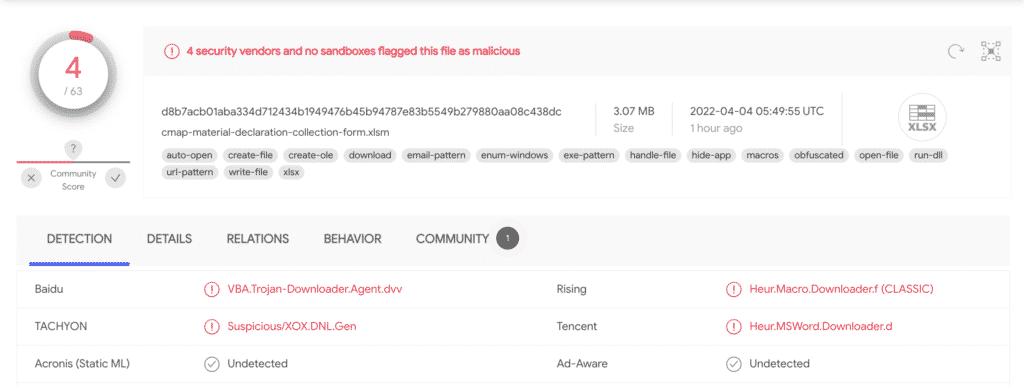Click the TACHYON vendor name
This screenshot has width=1024, height=386.
pyautogui.click(x=61, y=326)
